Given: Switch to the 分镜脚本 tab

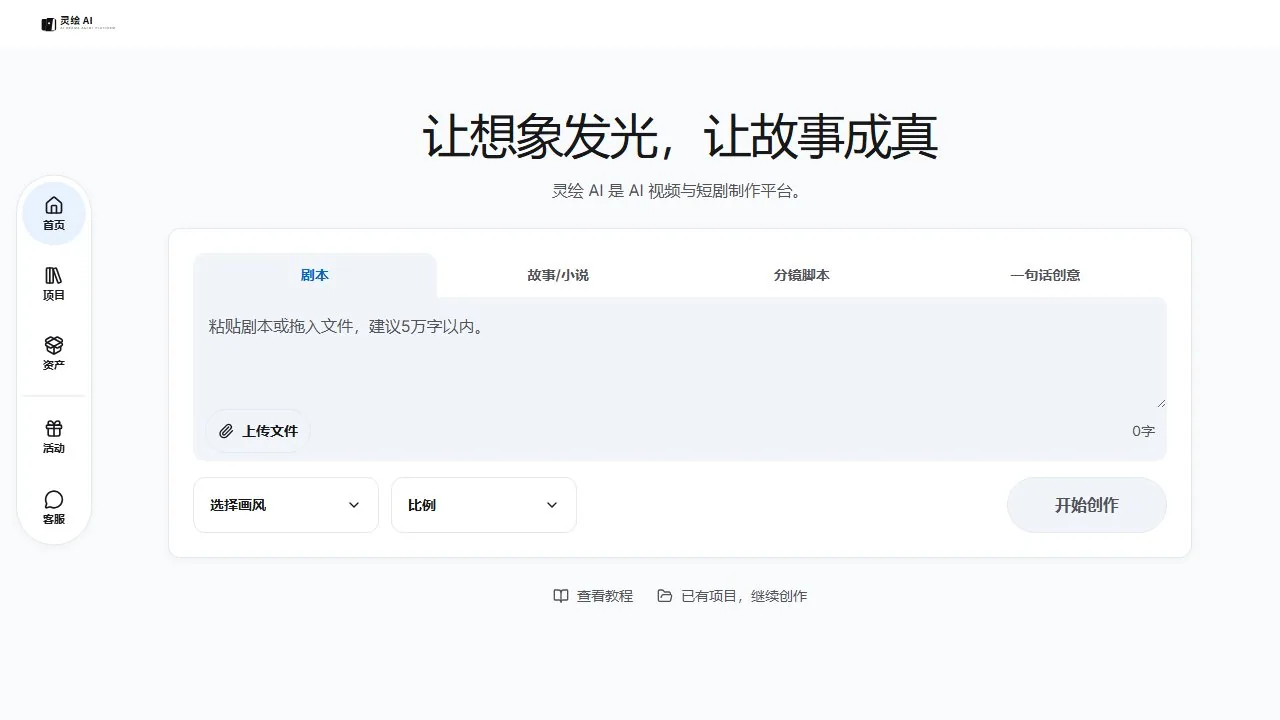Looking at the screenshot, I should click(802, 275).
